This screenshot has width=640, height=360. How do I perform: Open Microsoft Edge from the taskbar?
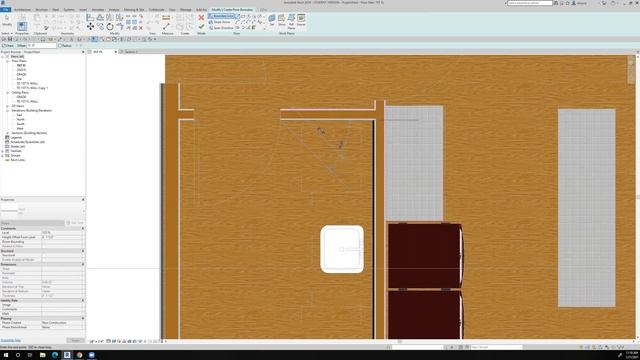coord(55,355)
